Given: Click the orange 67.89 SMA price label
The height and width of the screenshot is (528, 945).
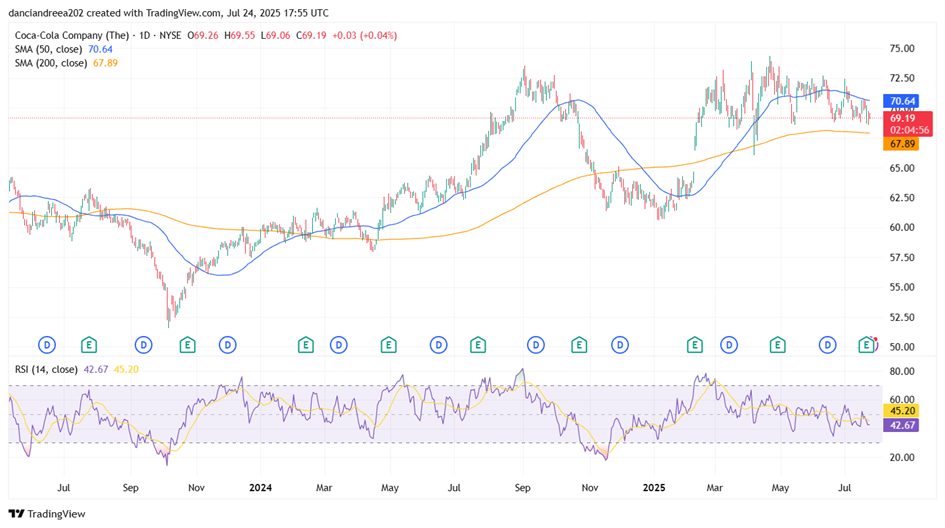Looking at the screenshot, I should [x=903, y=144].
